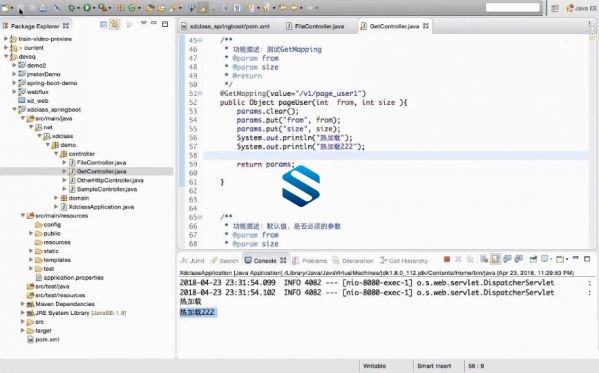
Task: Click the Writable status bar field
Action: click(374, 366)
